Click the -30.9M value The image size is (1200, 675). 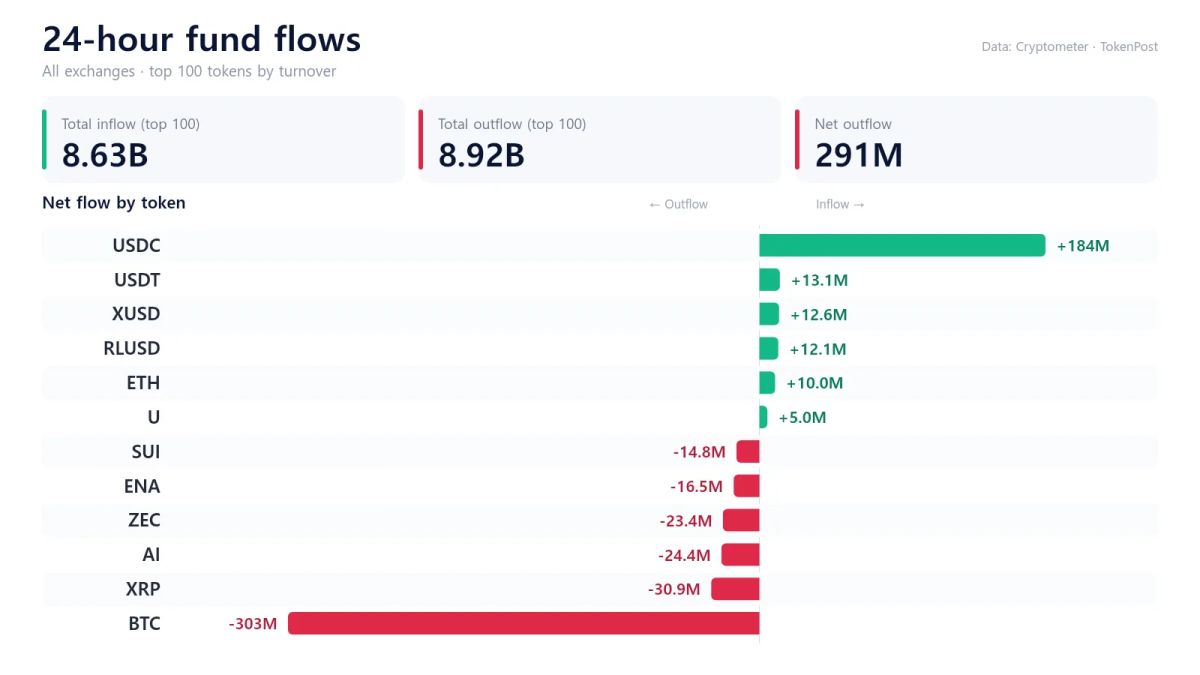pyautogui.click(x=674, y=589)
